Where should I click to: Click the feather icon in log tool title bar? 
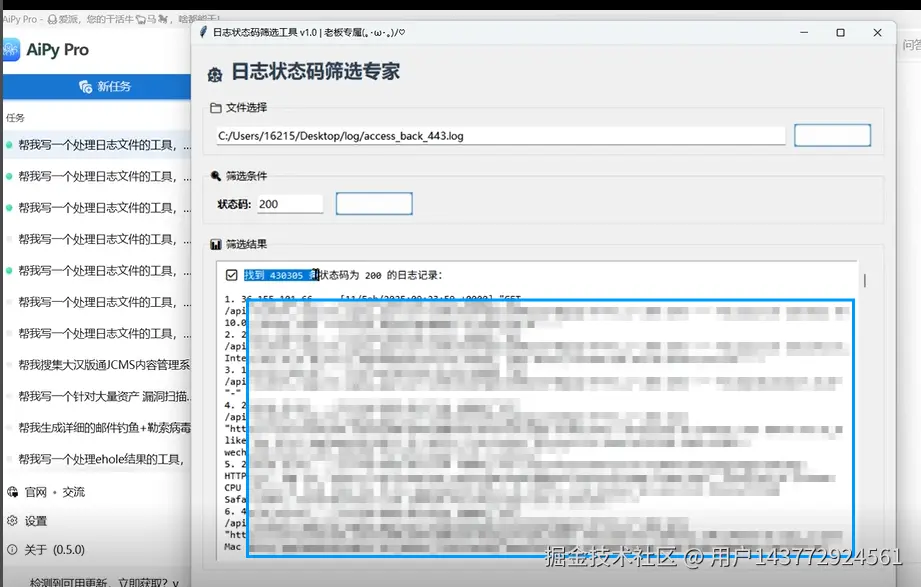pos(203,32)
